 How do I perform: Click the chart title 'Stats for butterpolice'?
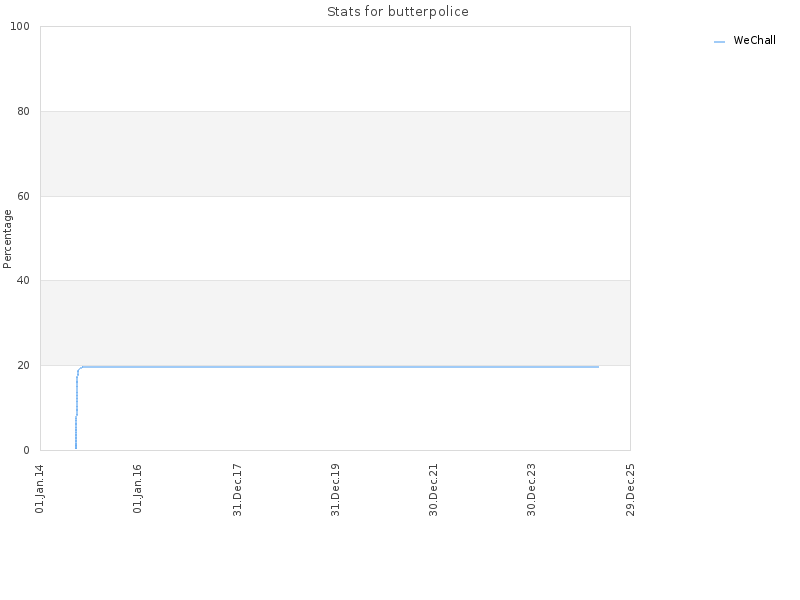(x=397, y=11)
